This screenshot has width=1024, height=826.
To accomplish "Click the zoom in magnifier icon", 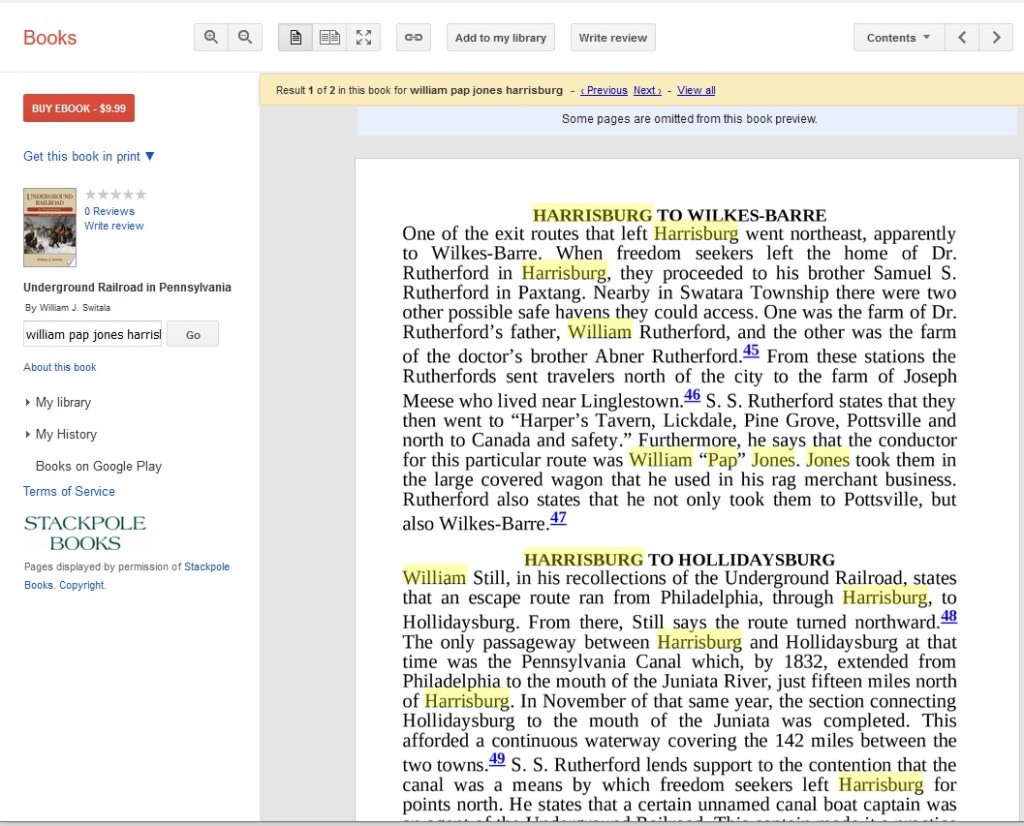I will [x=211, y=38].
